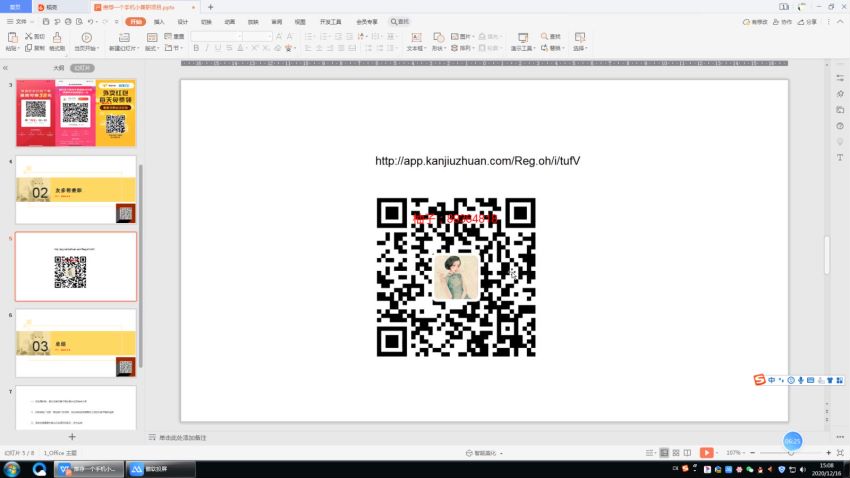Click the New Slide icon
This screenshot has height=478, width=850.
(124, 37)
